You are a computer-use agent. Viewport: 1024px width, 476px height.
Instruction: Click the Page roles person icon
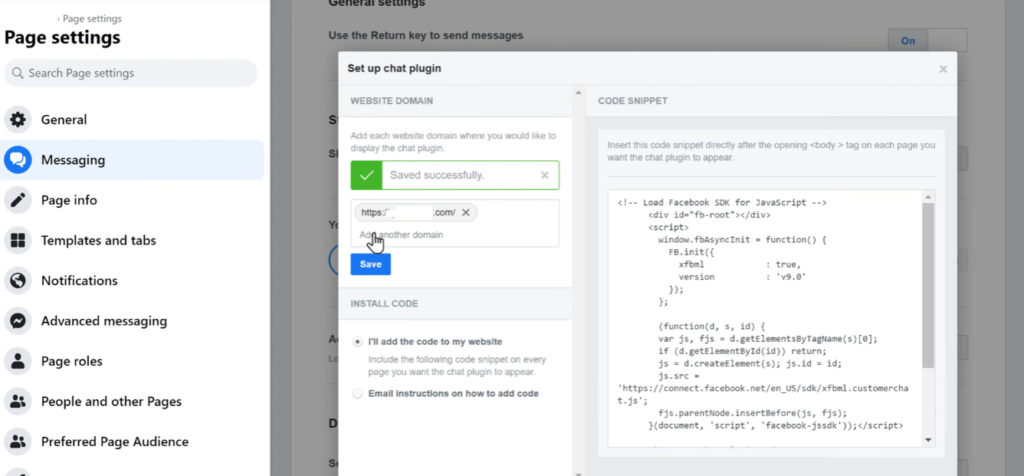coord(18,361)
